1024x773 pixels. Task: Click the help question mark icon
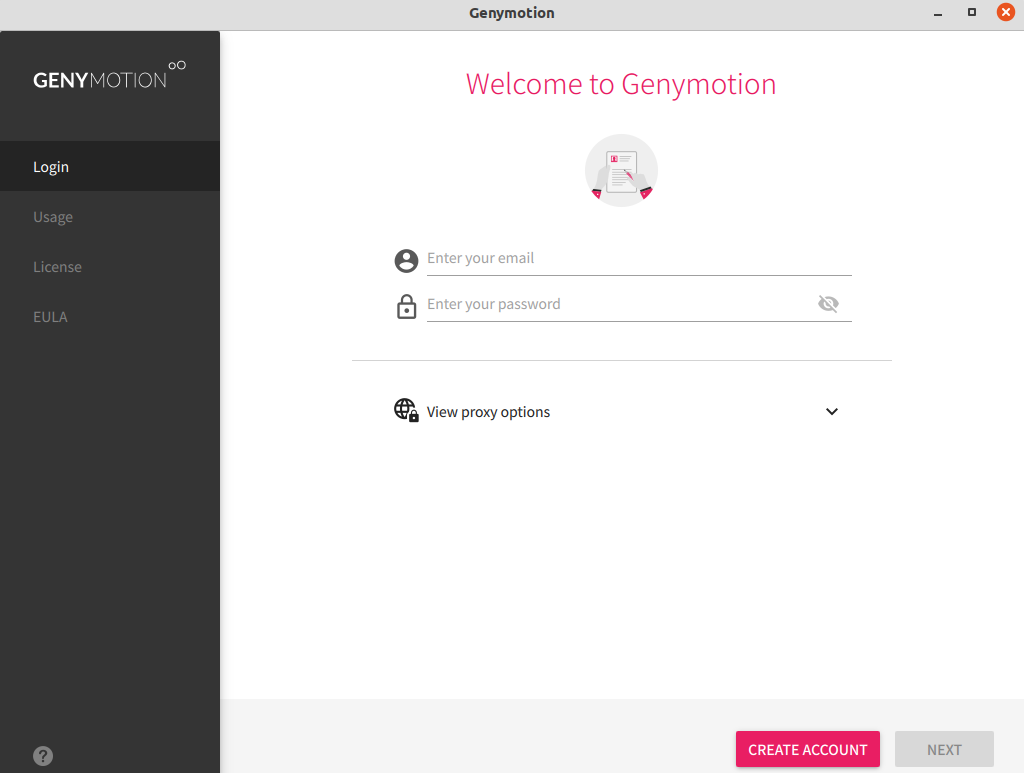43,756
